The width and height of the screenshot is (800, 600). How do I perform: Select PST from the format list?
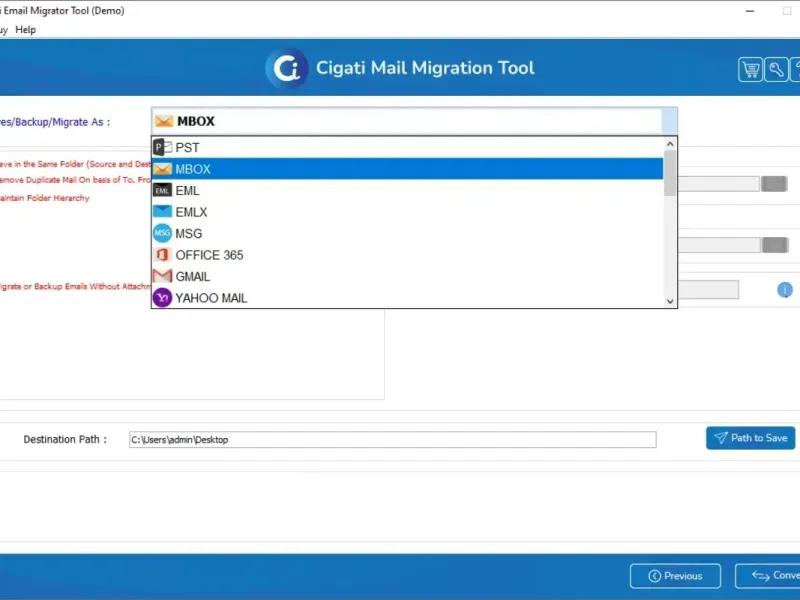(x=407, y=147)
